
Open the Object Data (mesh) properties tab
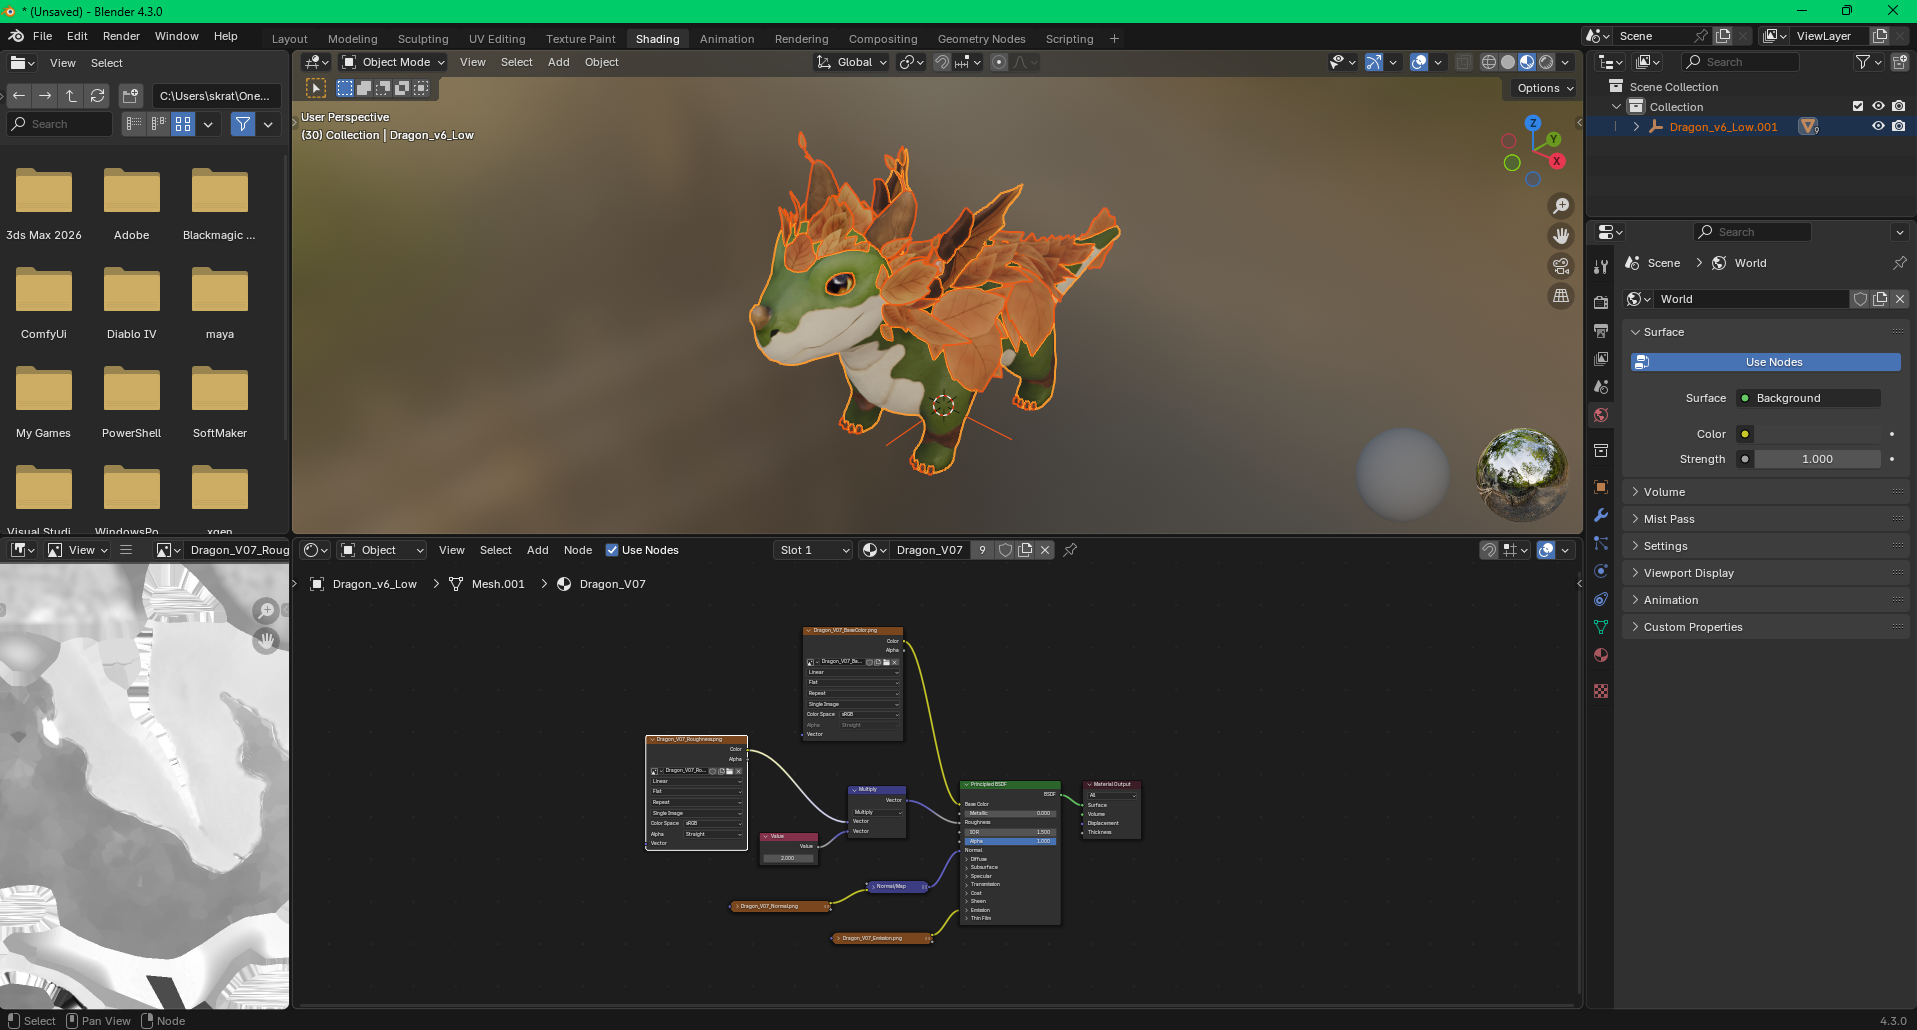click(x=1601, y=627)
